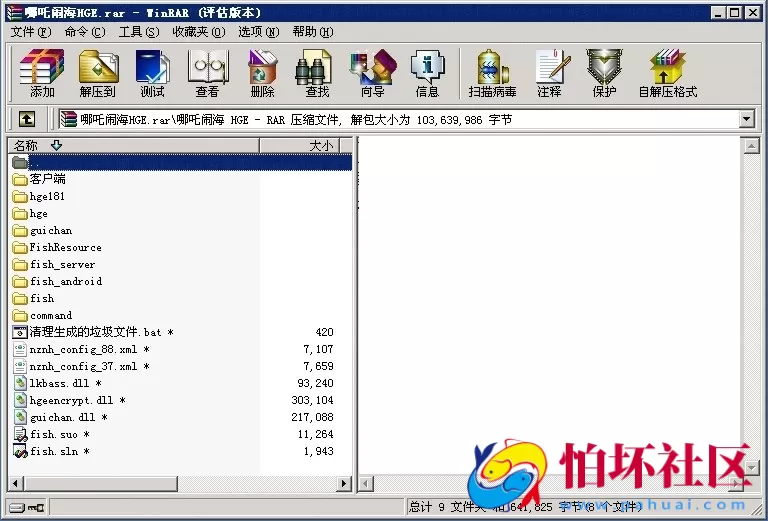Select the nznh_config_88.xml file
Screen dimensions: 768x521
[x=81, y=349]
